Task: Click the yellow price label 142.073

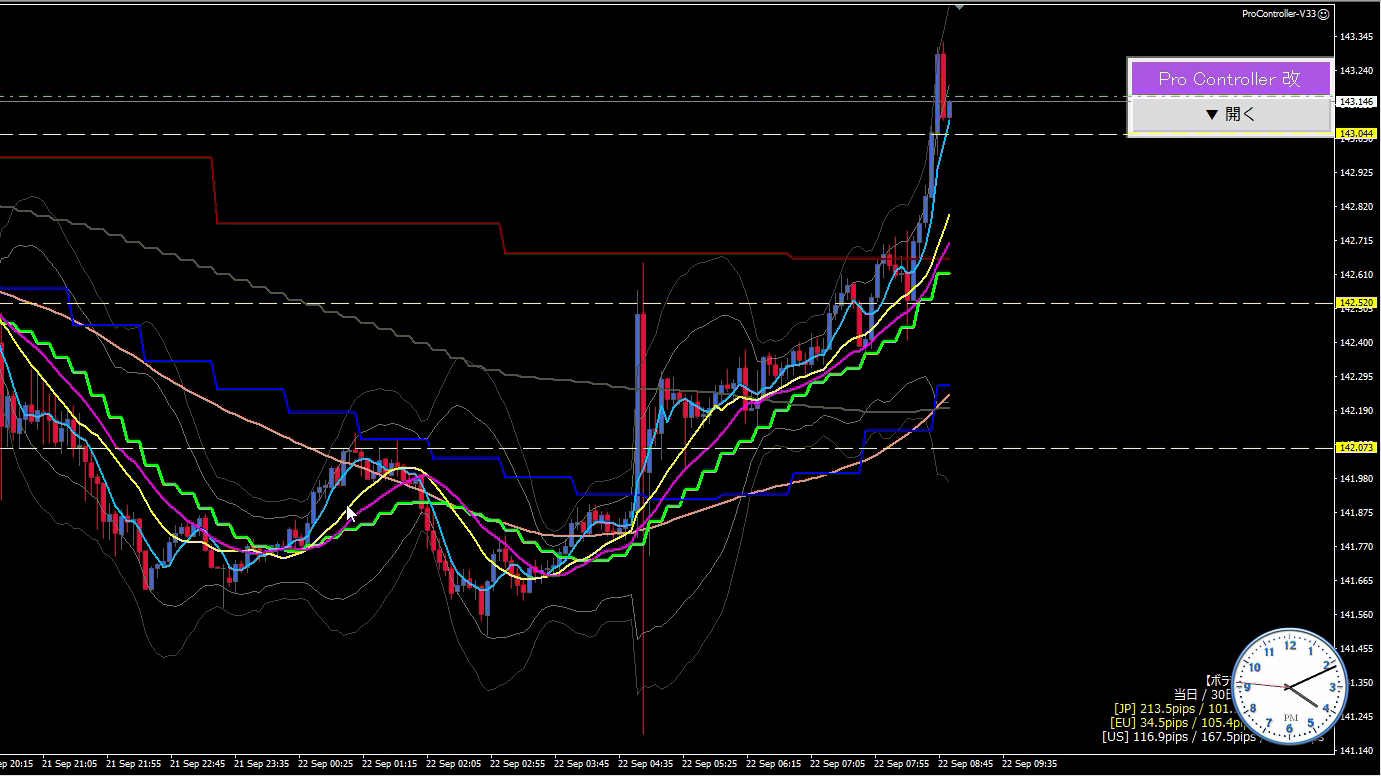Action: coord(1356,447)
